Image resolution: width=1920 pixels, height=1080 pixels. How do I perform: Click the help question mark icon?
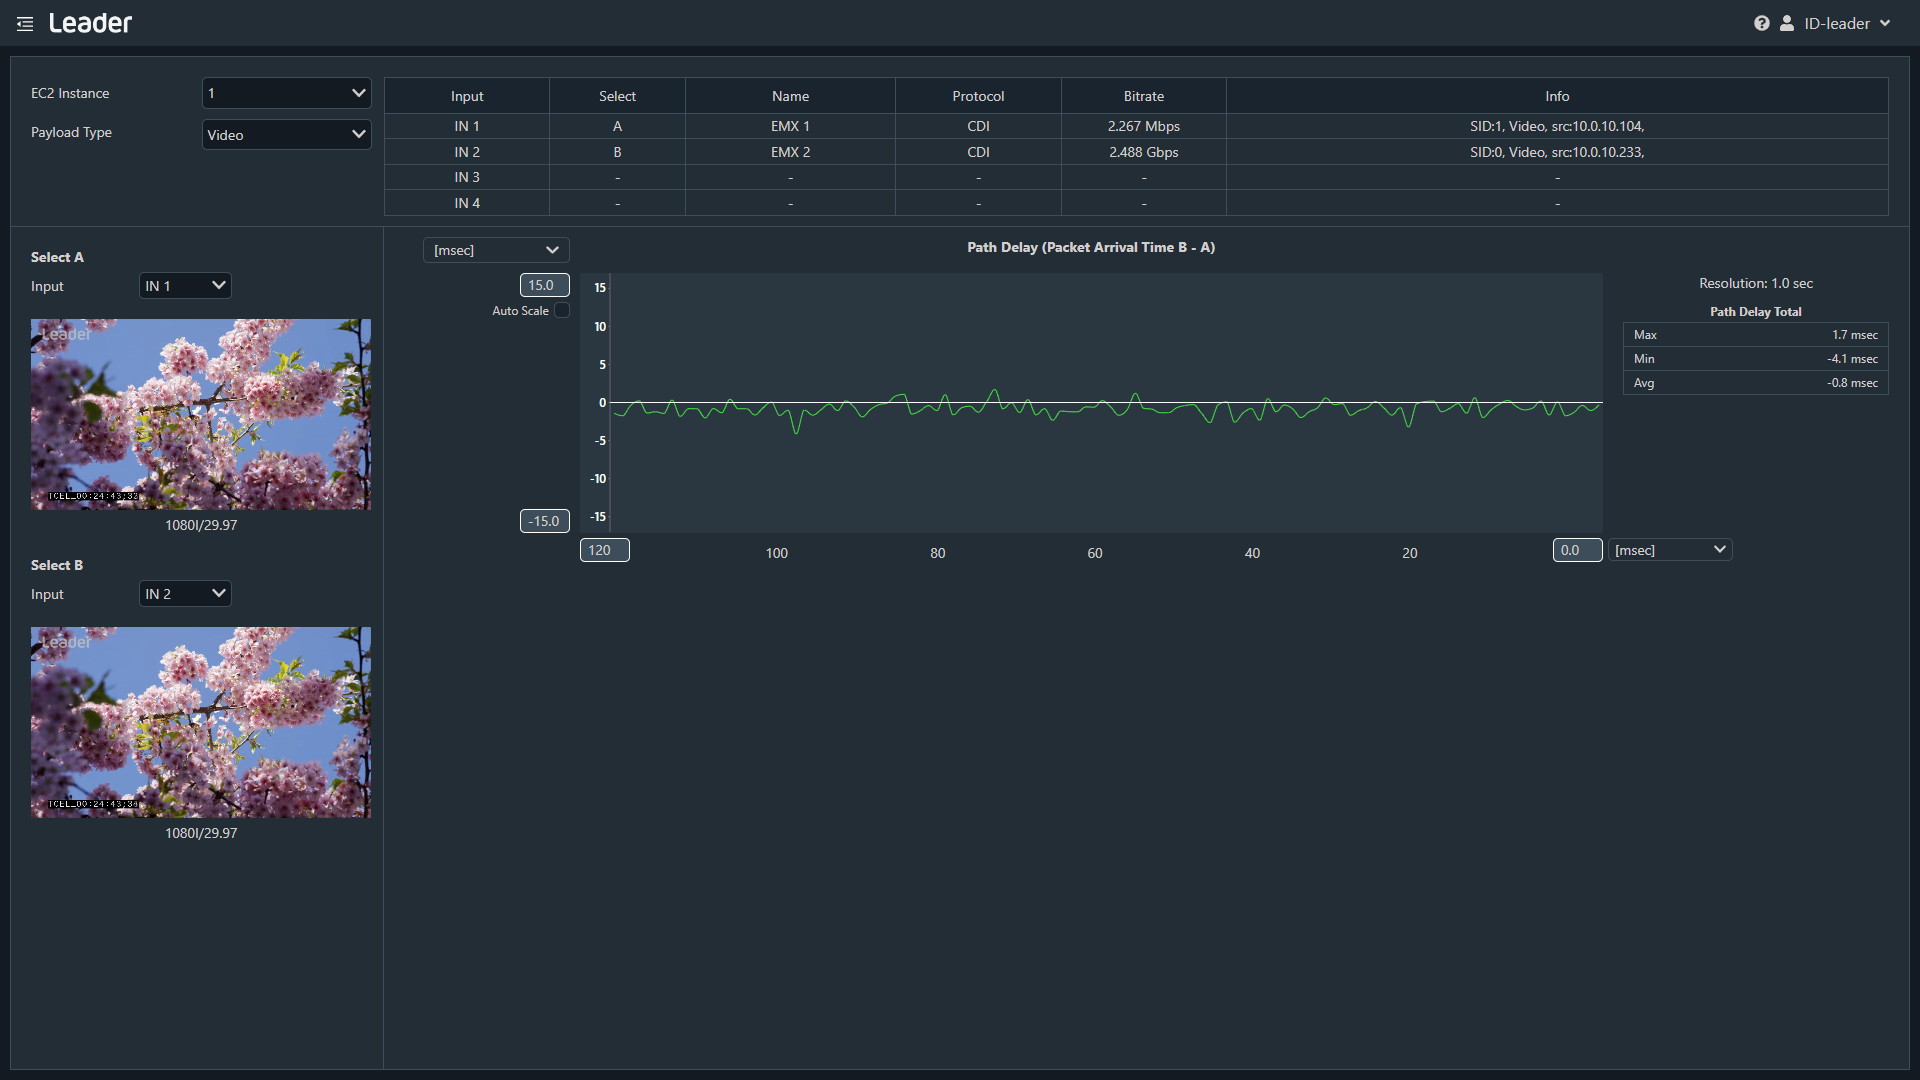tap(1761, 23)
